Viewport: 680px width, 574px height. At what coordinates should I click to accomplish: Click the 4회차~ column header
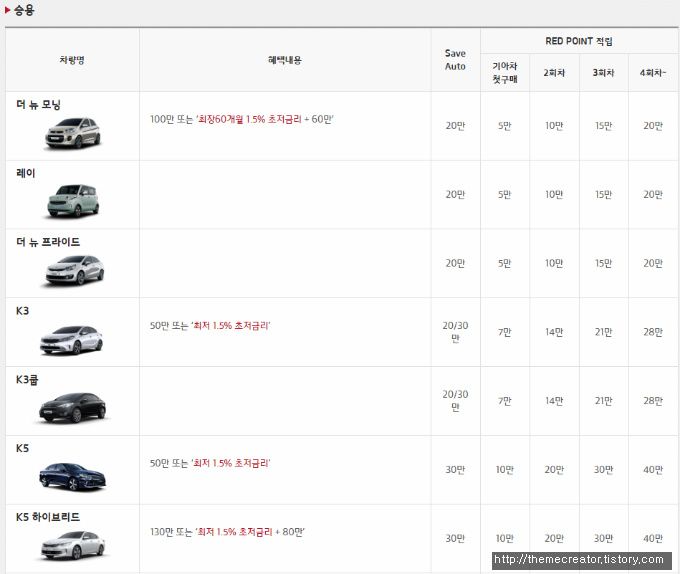tap(653, 73)
